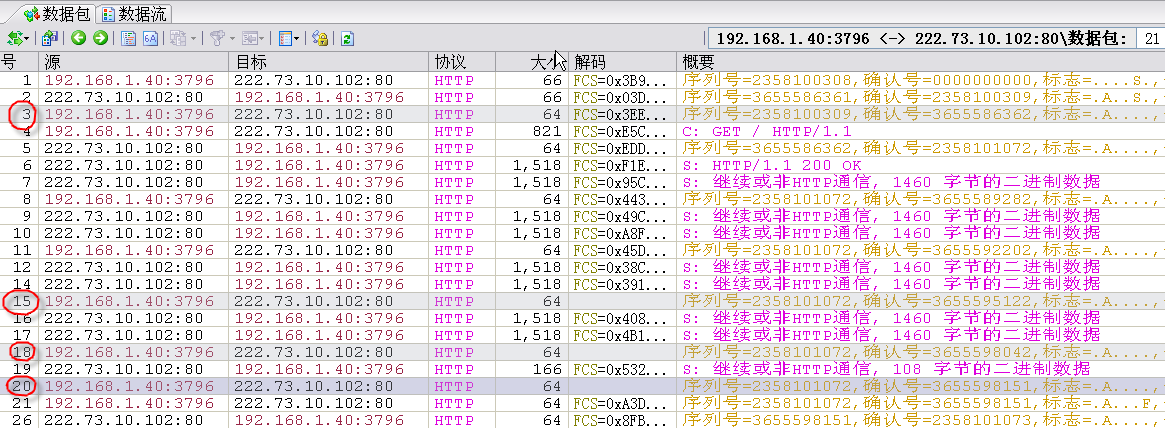Screen dimensions: 1165x428
Task: Select packet row number 21
Action: click(x=582, y=403)
